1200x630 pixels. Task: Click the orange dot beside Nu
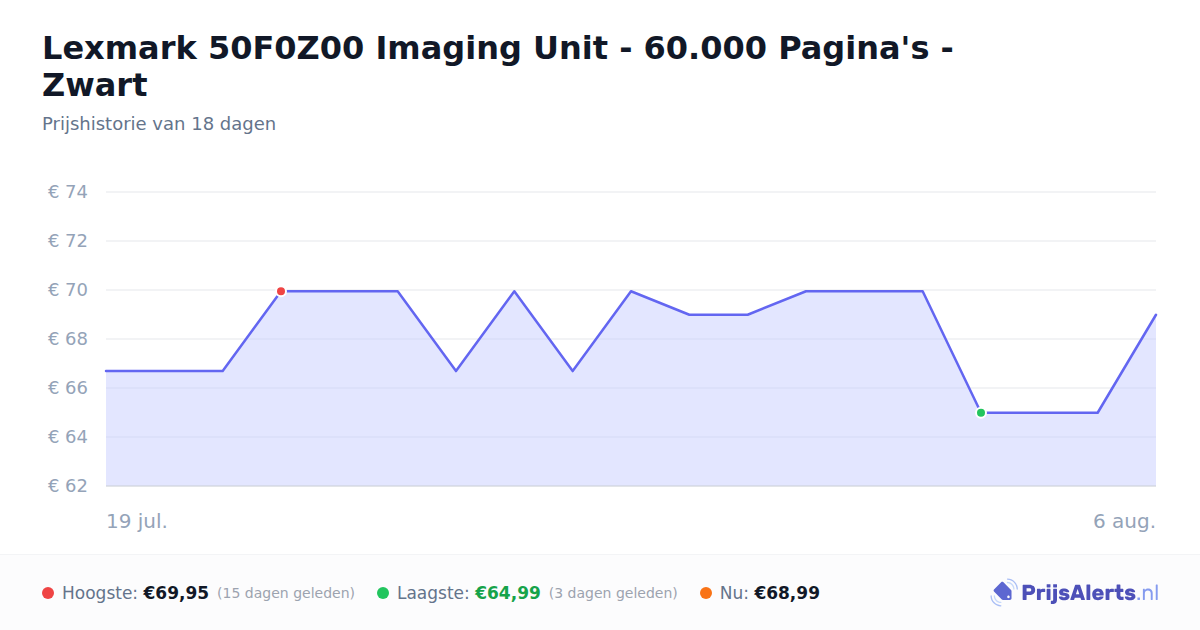click(706, 593)
